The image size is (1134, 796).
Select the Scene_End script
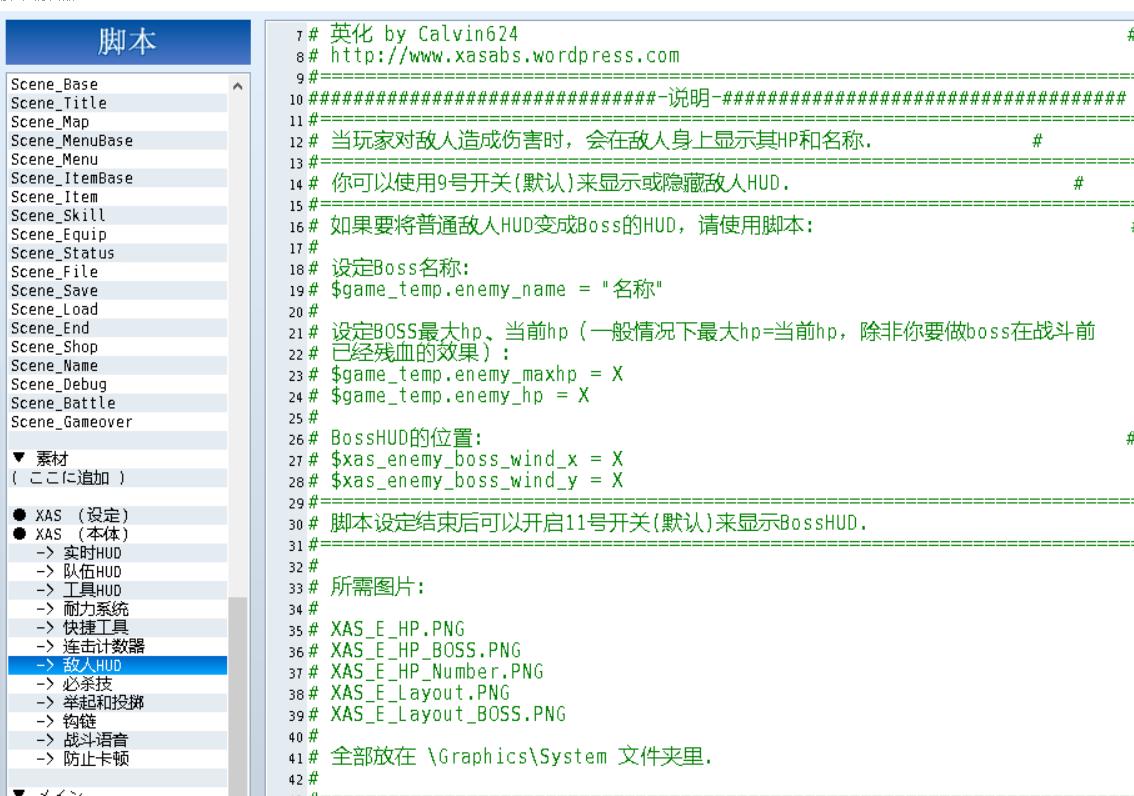click(117, 329)
